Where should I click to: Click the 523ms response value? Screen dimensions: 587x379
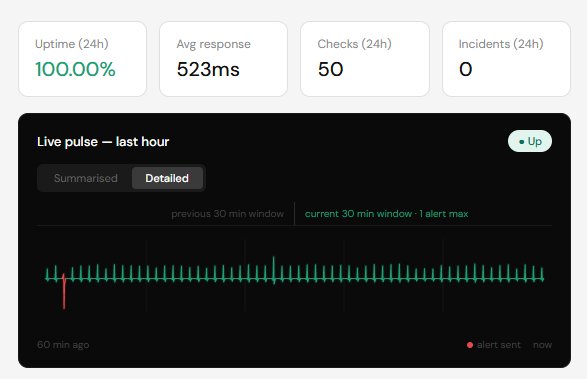[208, 69]
